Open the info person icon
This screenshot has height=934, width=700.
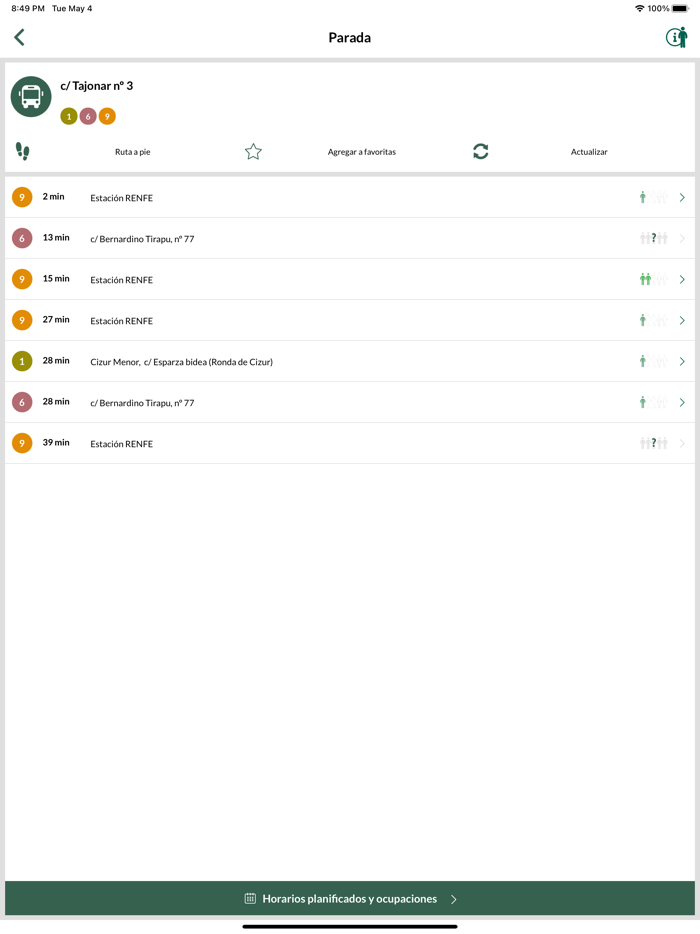(x=677, y=37)
